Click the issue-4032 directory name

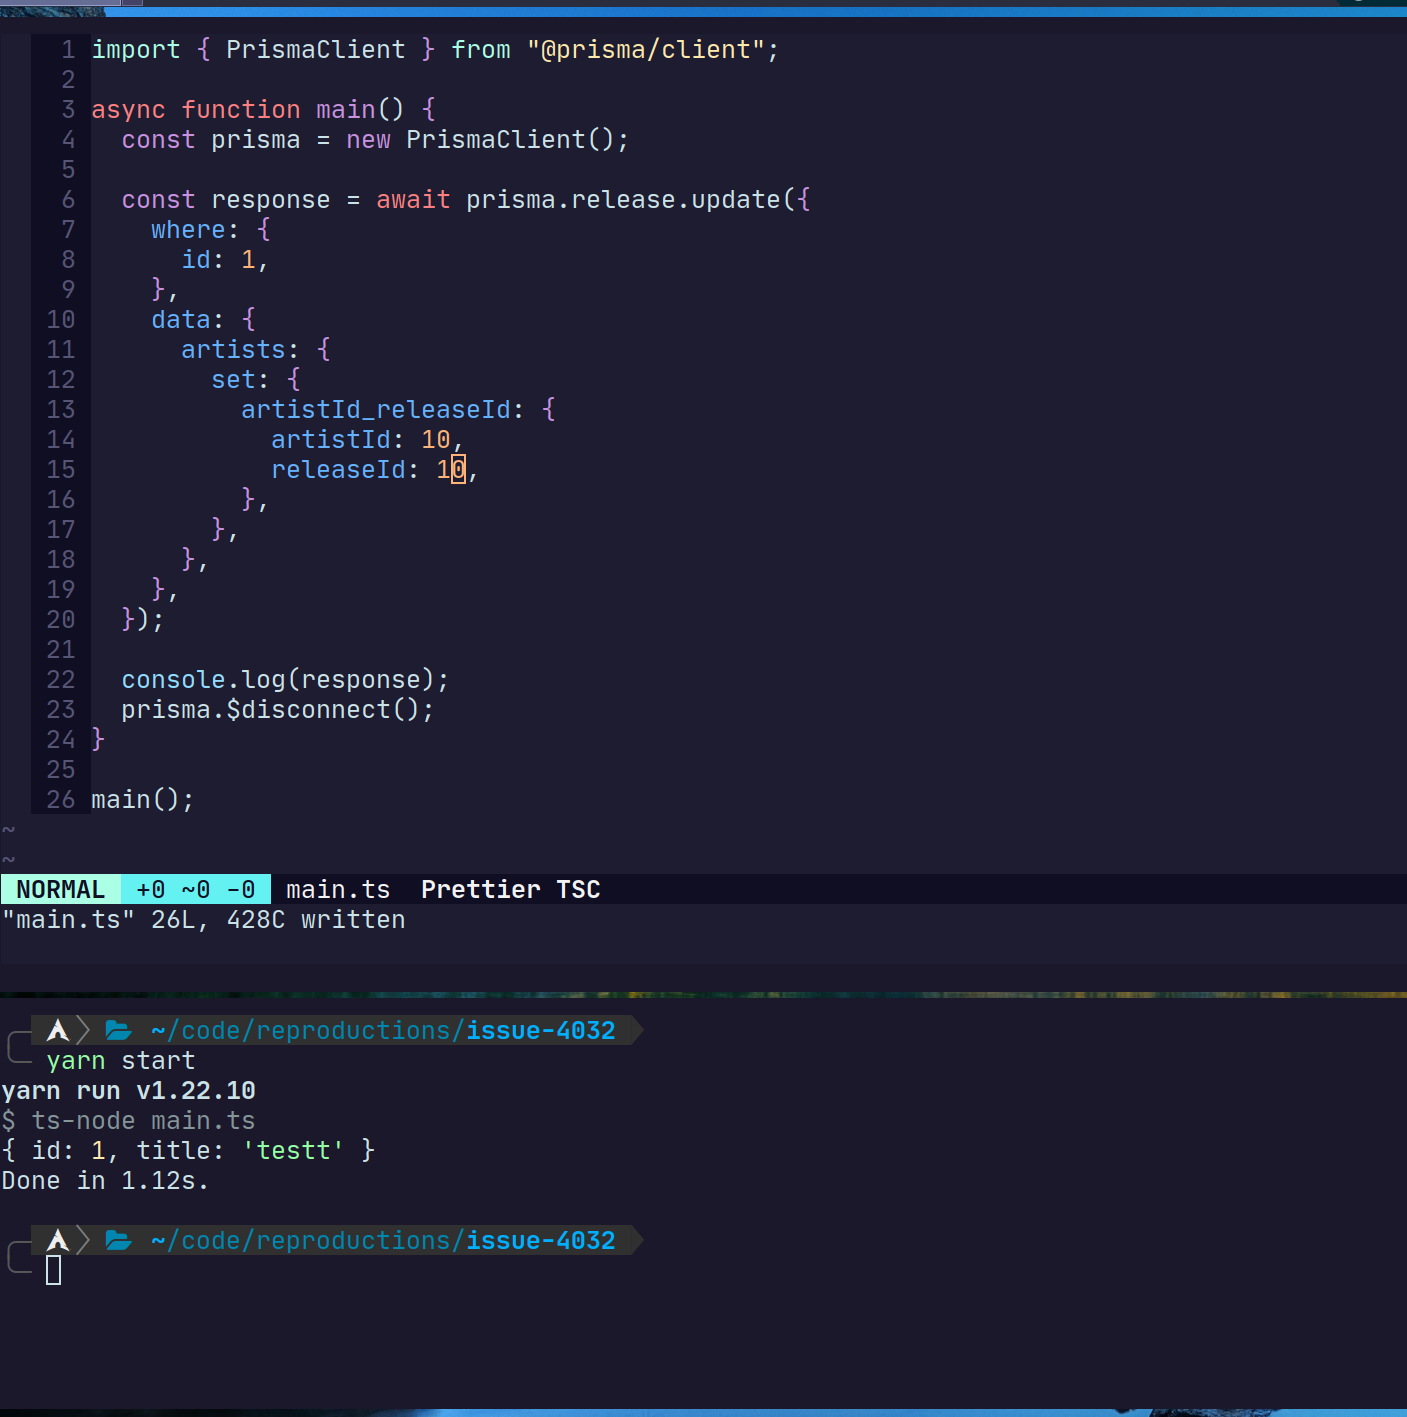point(539,1030)
